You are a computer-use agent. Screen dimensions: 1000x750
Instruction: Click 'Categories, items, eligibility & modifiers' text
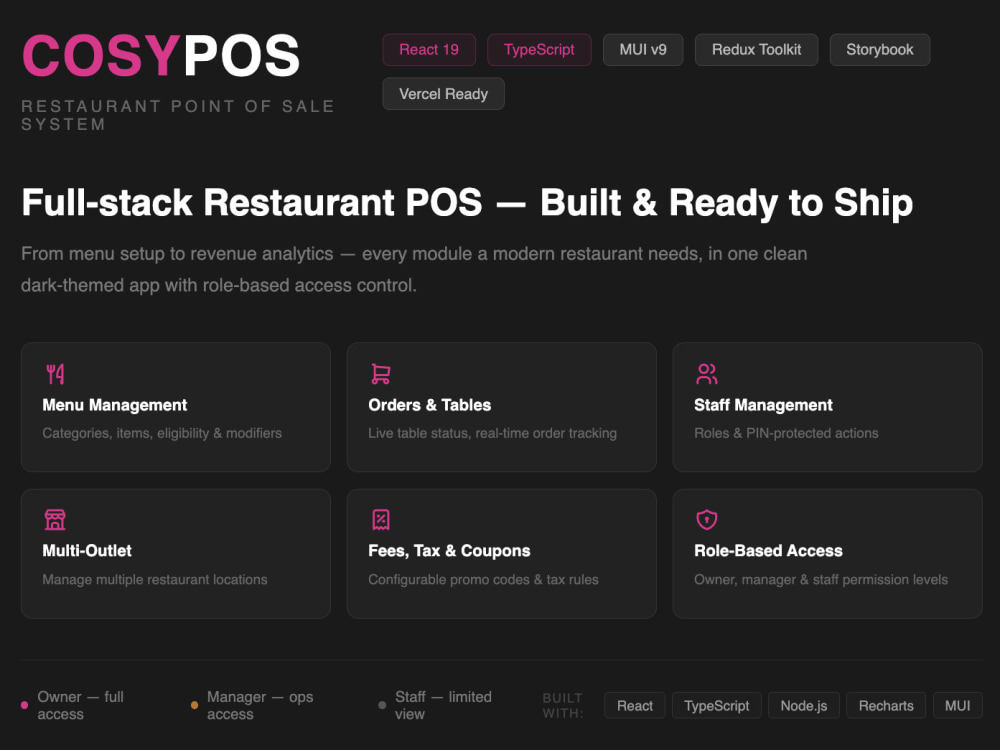point(162,433)
